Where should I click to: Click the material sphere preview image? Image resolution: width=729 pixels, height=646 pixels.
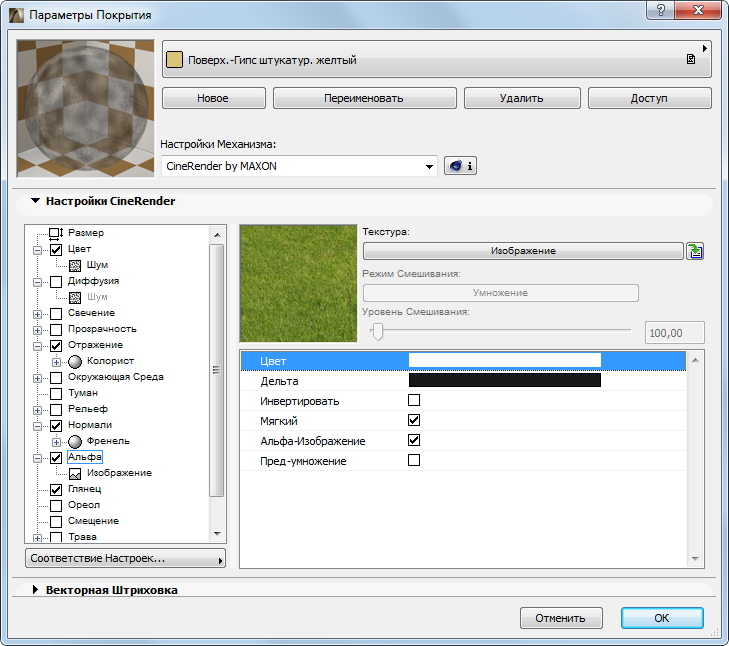[x=86, y=108]
